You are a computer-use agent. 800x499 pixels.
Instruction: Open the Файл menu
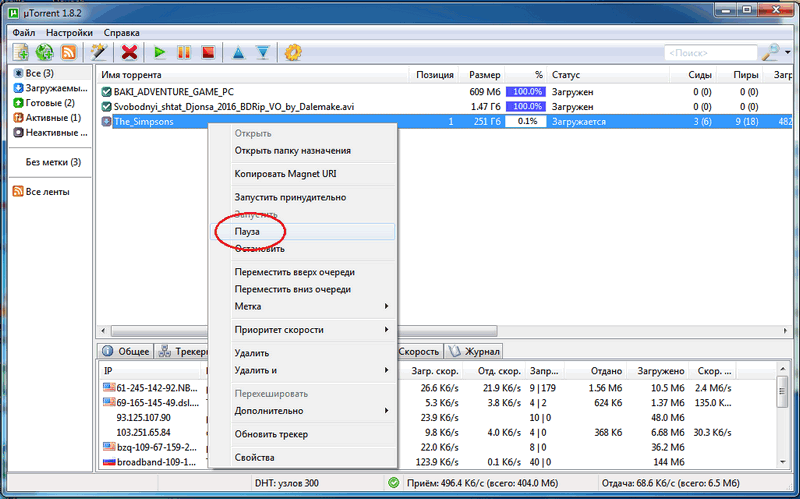pos(23,33)
